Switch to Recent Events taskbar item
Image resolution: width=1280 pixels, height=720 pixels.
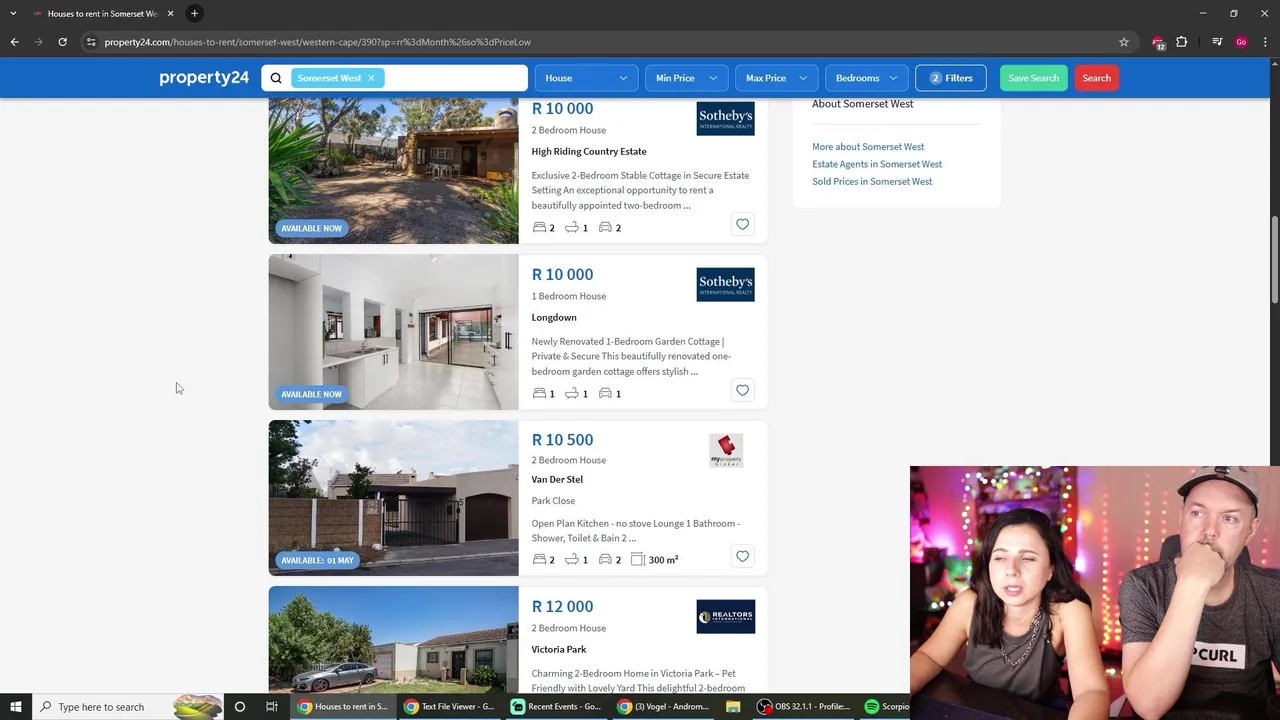coord(556,707)
